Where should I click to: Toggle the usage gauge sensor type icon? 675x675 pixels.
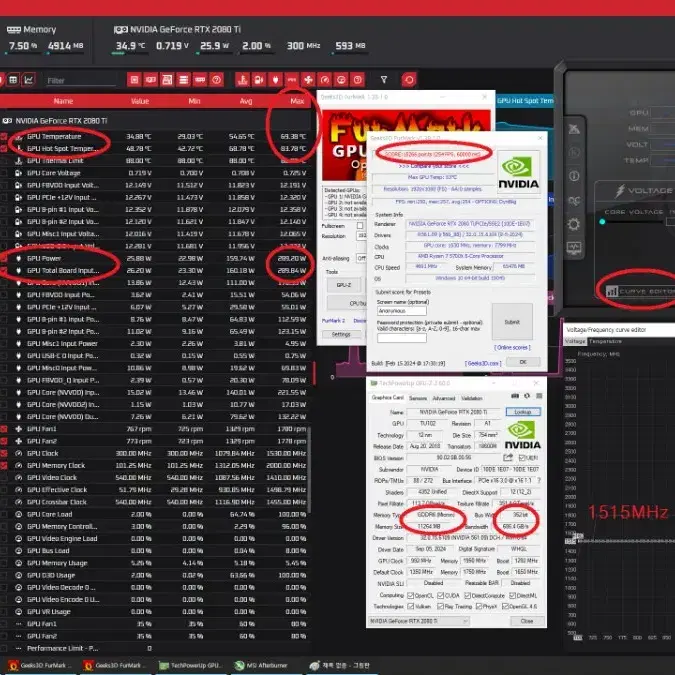coord(341,80)
